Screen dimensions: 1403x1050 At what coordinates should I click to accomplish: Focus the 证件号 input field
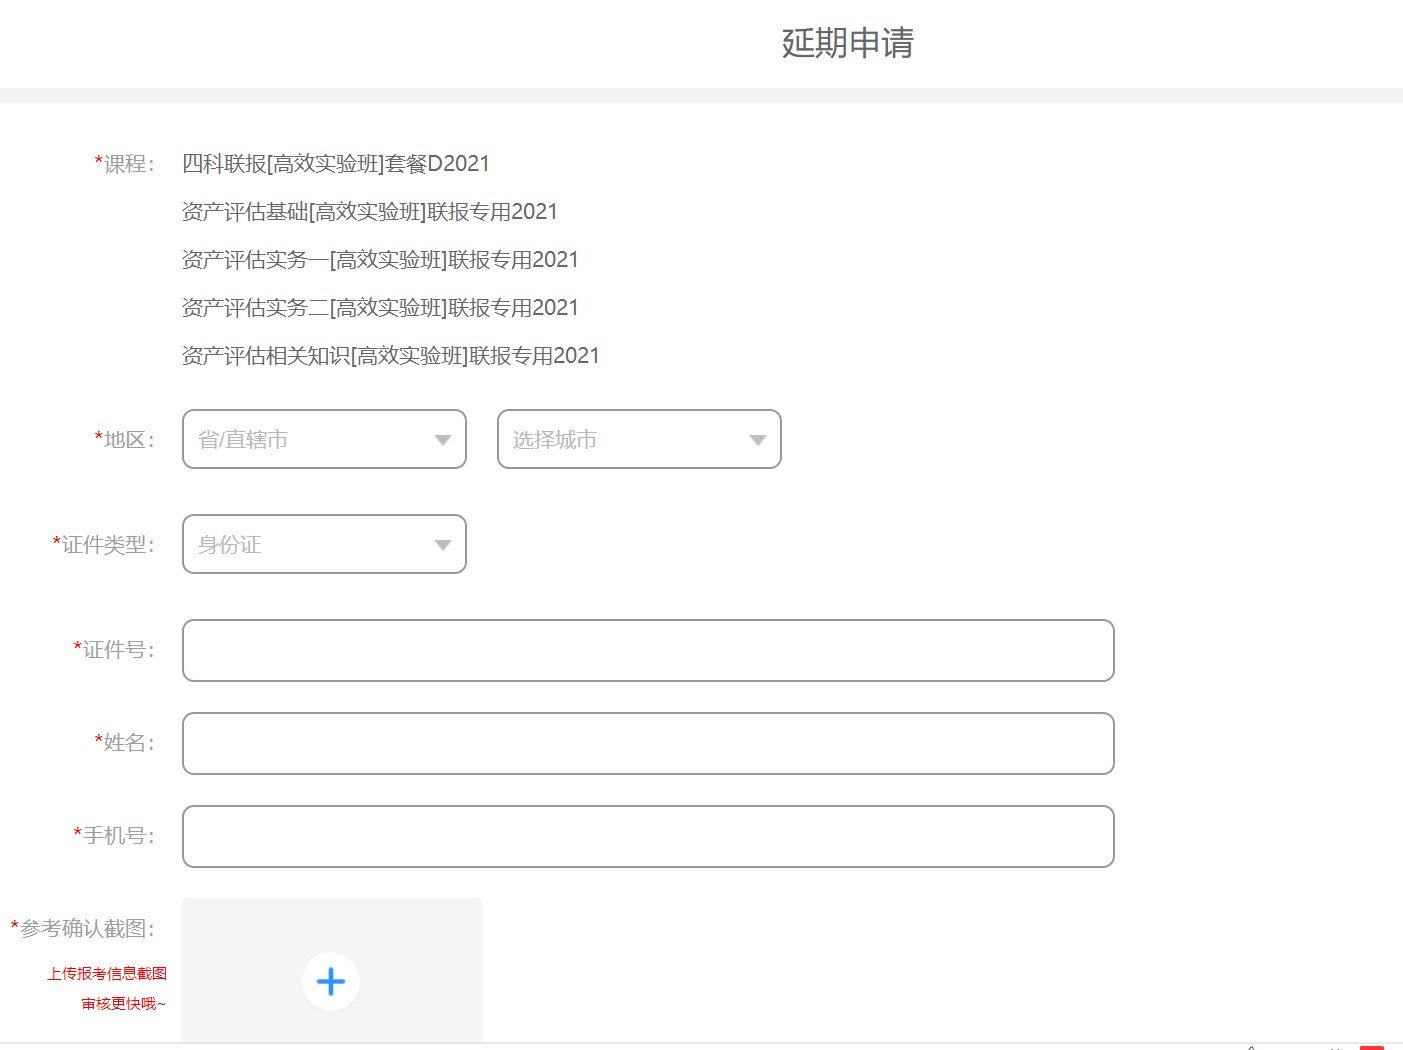pos(648,650)
